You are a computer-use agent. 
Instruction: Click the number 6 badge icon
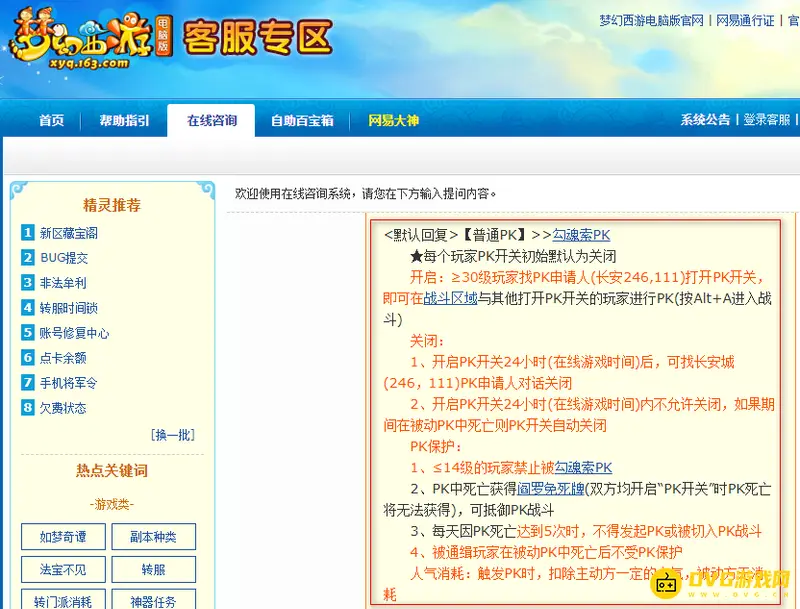[x=28, y=357]
